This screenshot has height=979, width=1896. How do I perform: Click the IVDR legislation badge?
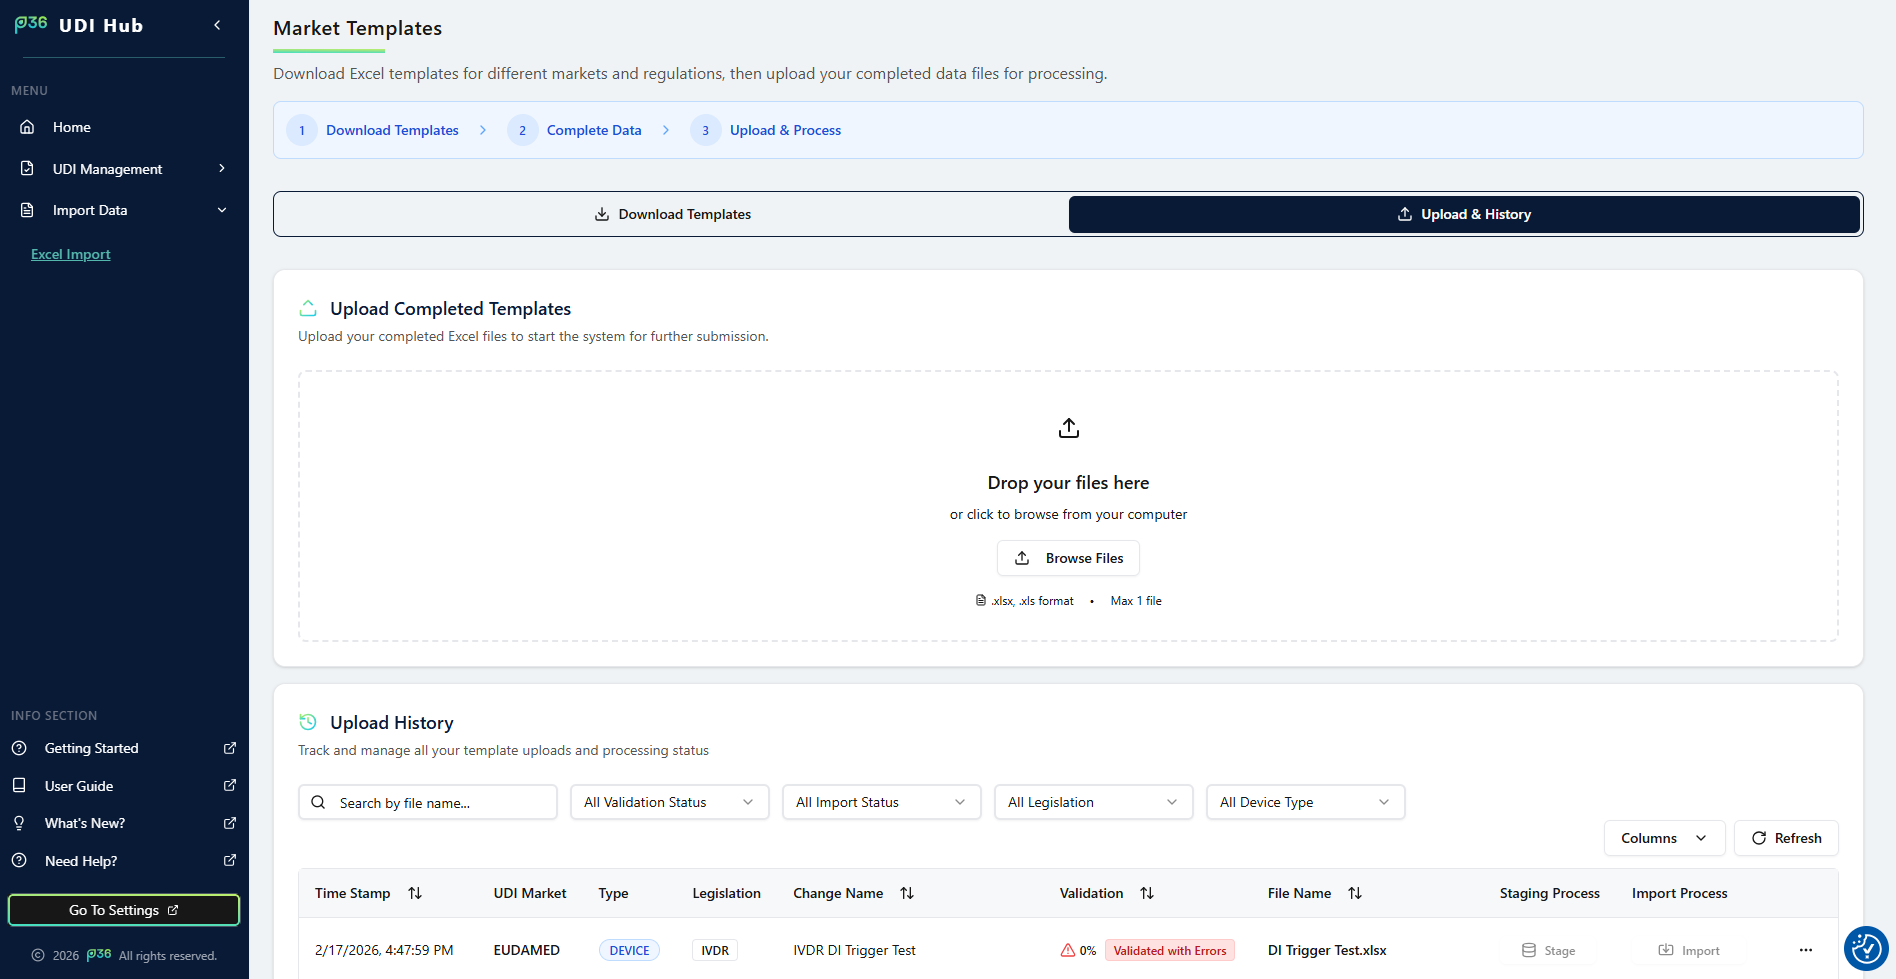pyautogui.click(x=715, y=950)
